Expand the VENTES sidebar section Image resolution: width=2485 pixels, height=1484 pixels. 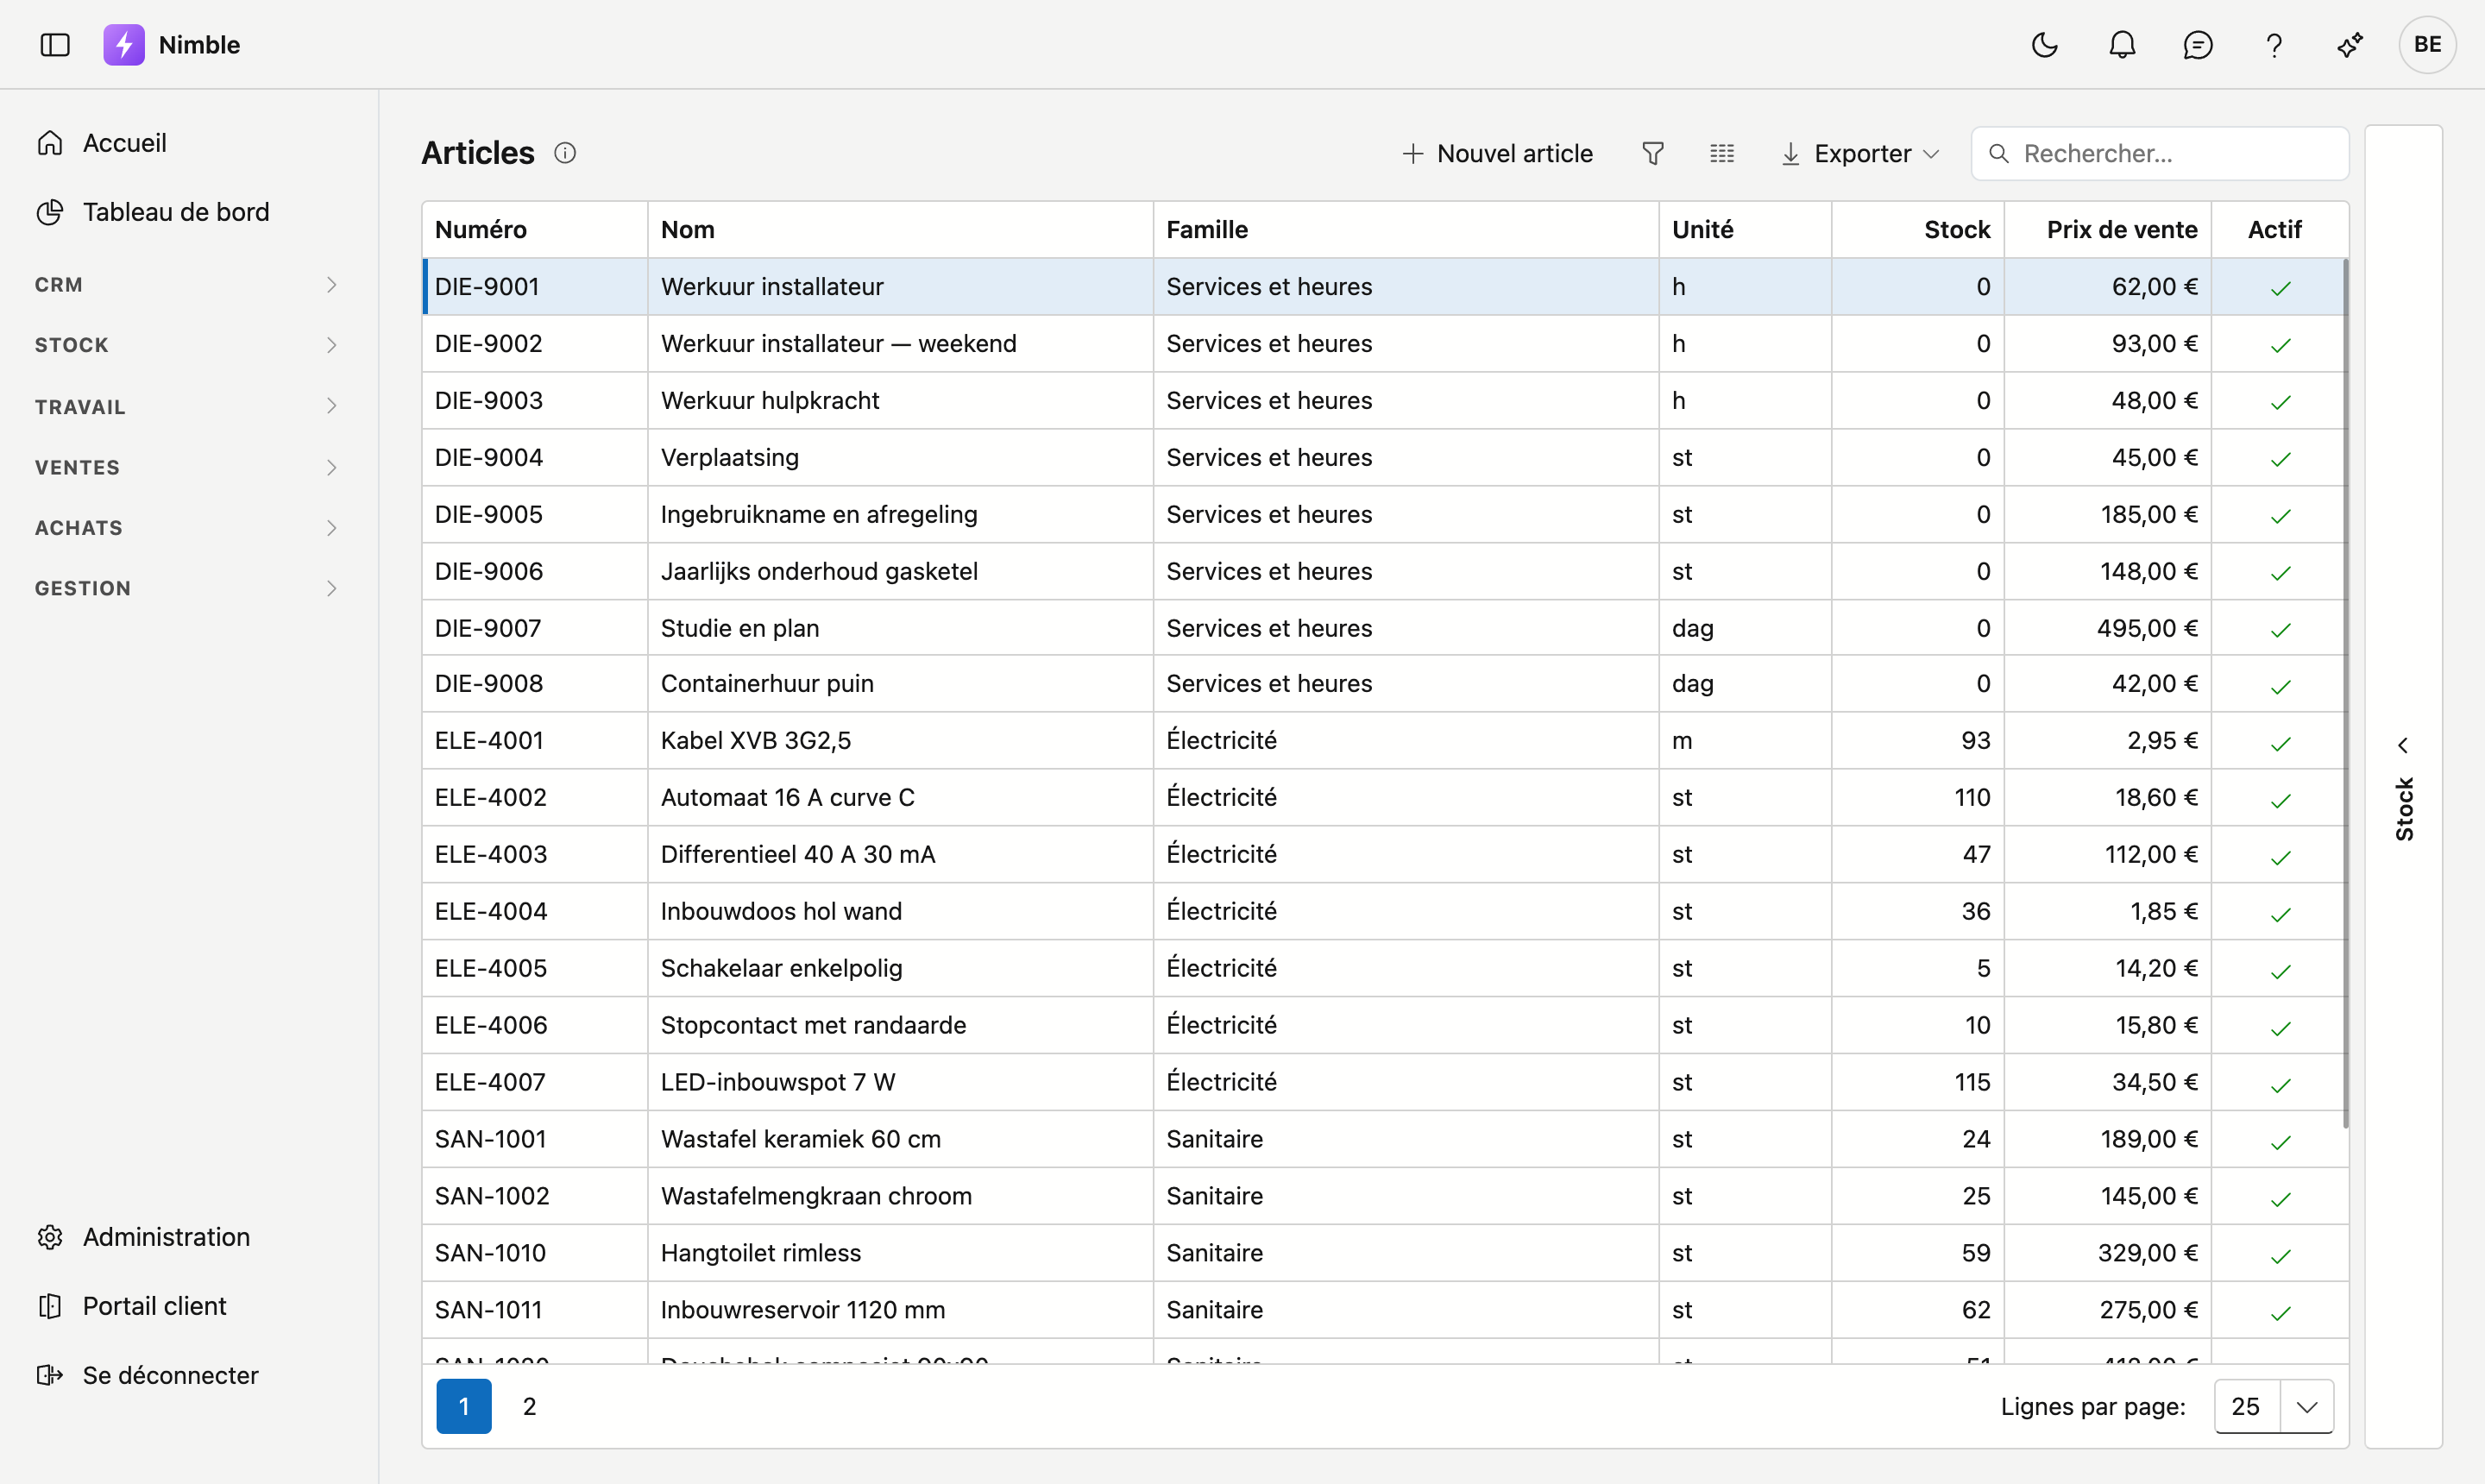[x=187, y=467]
